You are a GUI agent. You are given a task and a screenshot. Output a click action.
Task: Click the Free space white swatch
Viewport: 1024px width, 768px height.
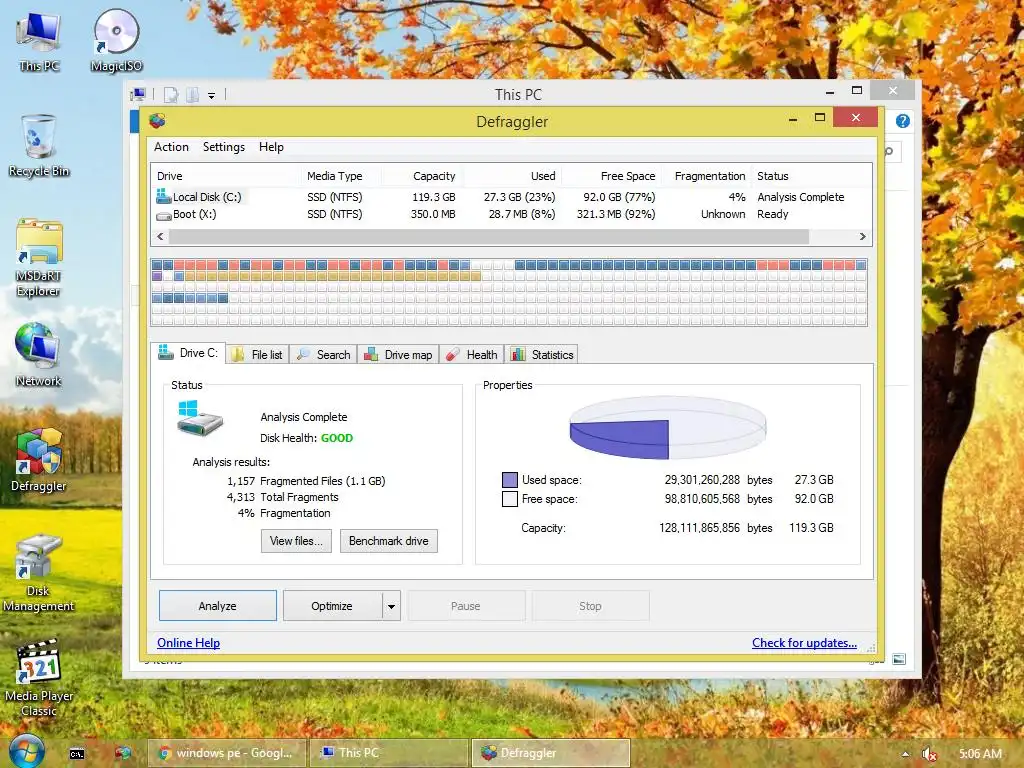tap(510, 499)
